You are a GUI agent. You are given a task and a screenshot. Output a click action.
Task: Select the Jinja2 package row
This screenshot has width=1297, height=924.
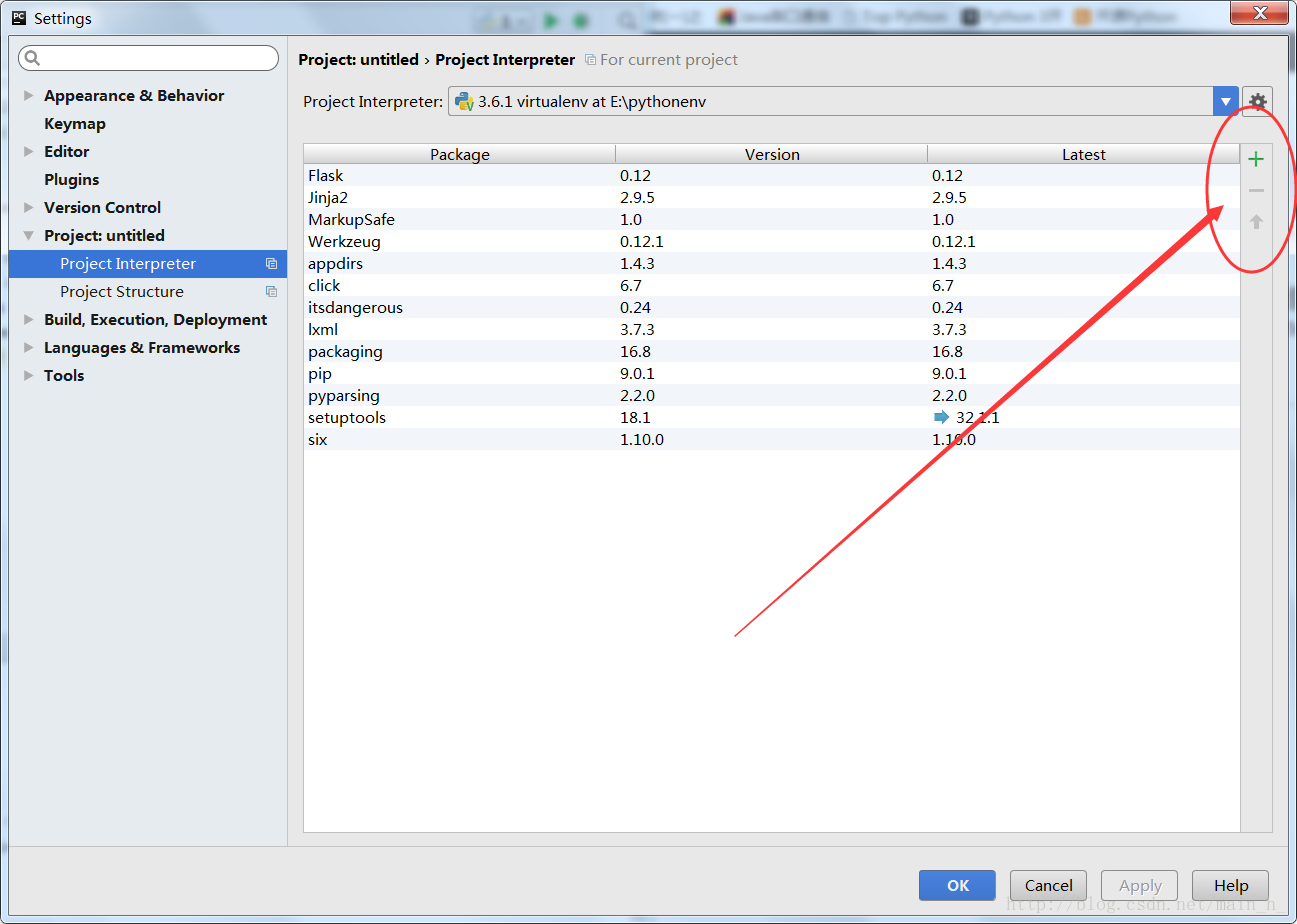[772, 198]
